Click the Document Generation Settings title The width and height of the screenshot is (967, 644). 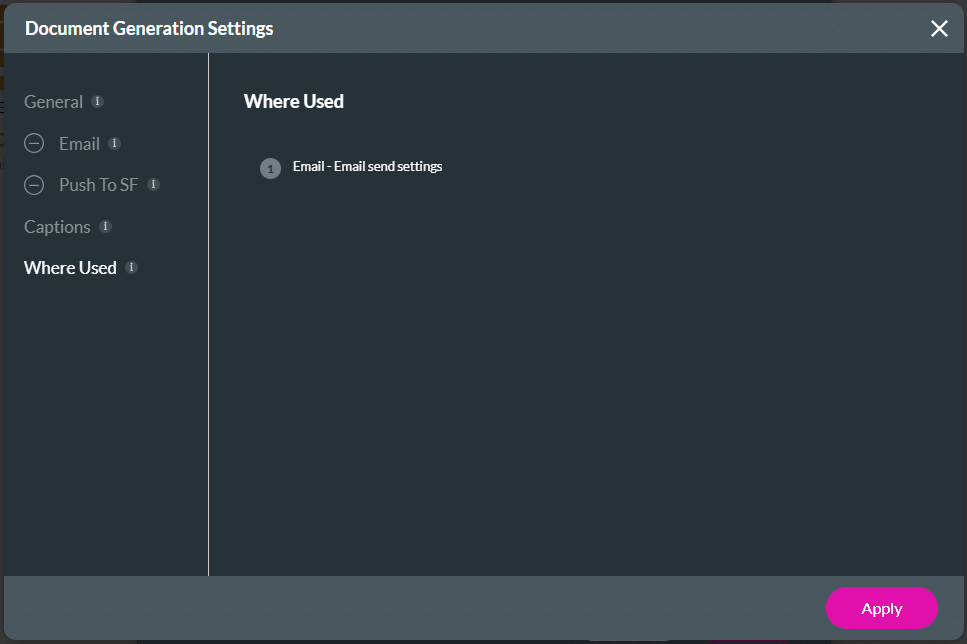[x=149, y=29]
